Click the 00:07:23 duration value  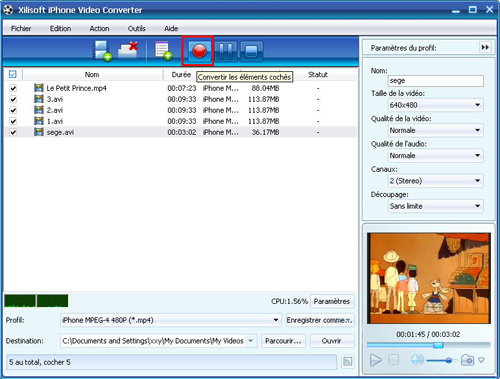(x=182, y=88)
